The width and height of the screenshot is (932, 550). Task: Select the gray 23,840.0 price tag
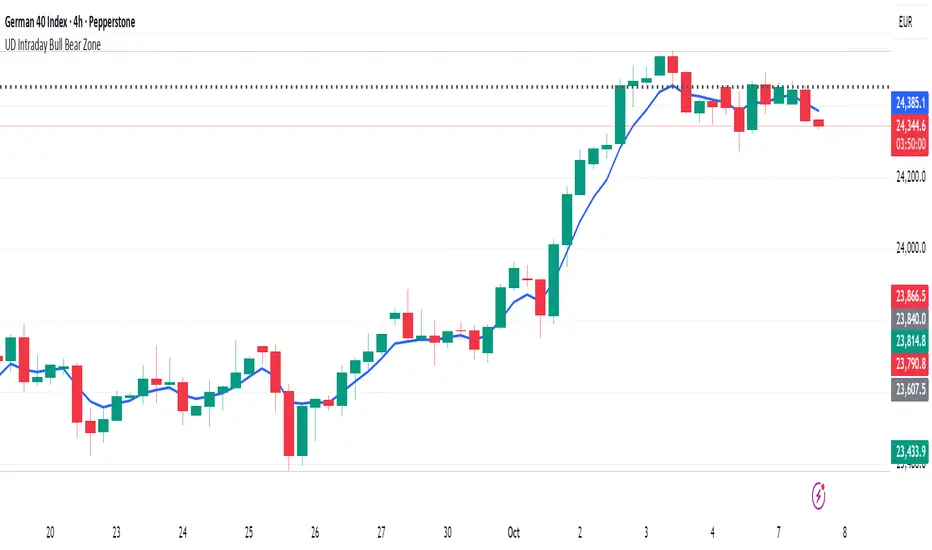pos(909,319)
